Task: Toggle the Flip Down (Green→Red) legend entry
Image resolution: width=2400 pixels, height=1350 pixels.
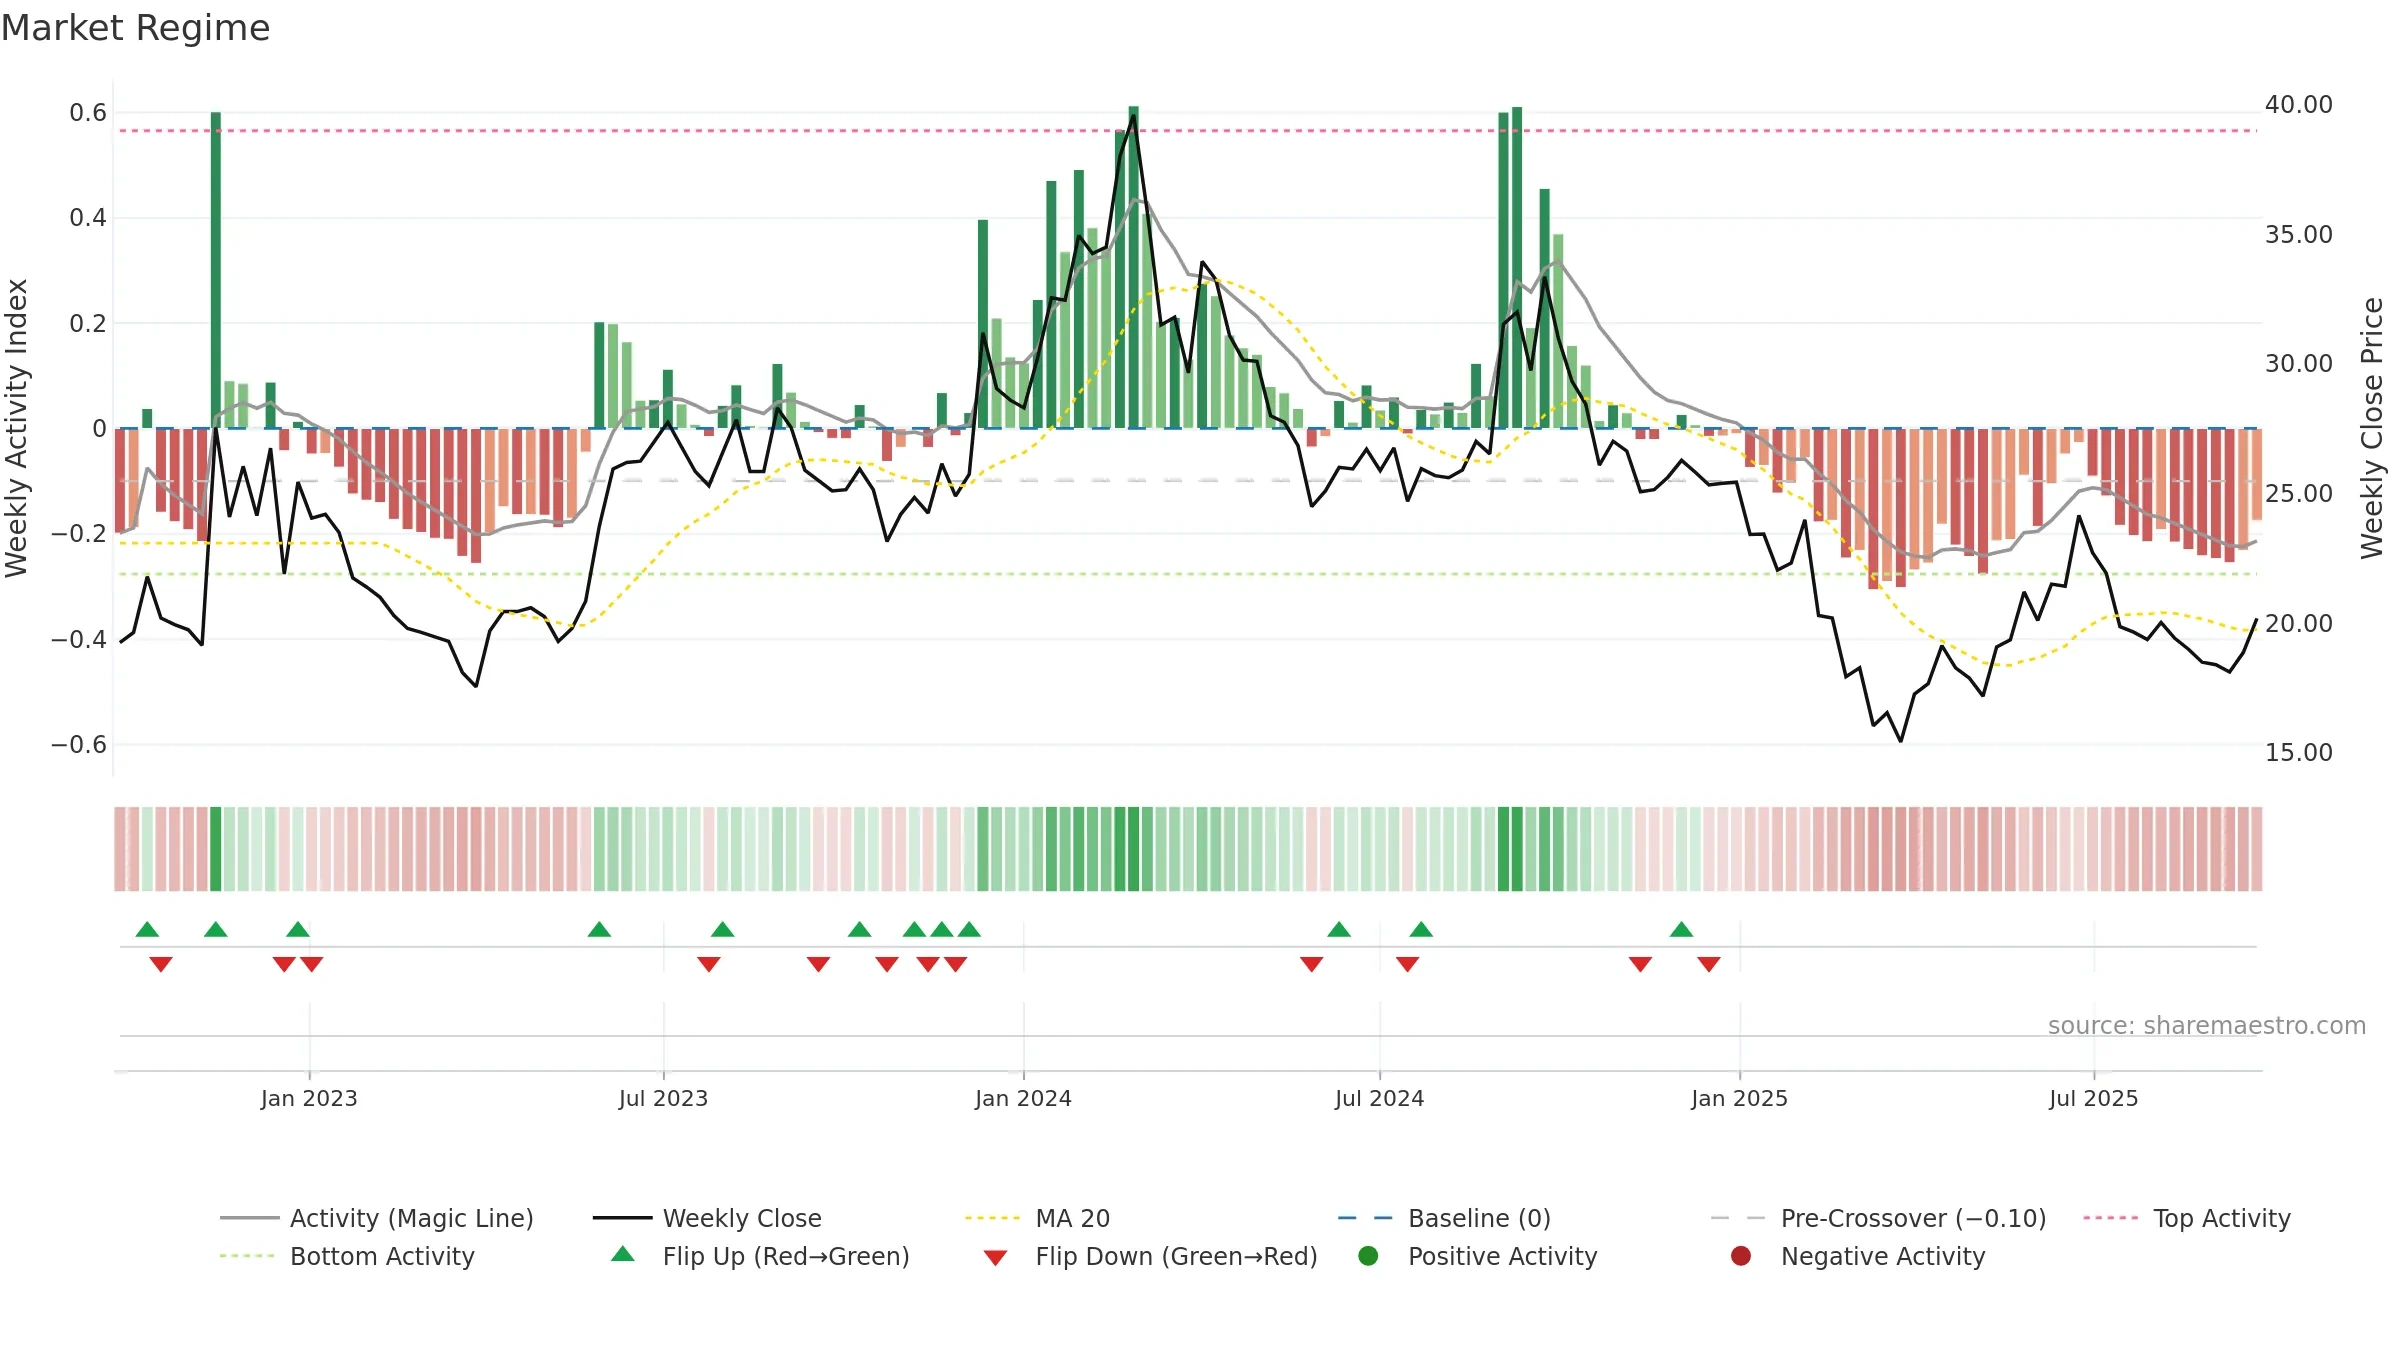Action: coord(1150,1256)
